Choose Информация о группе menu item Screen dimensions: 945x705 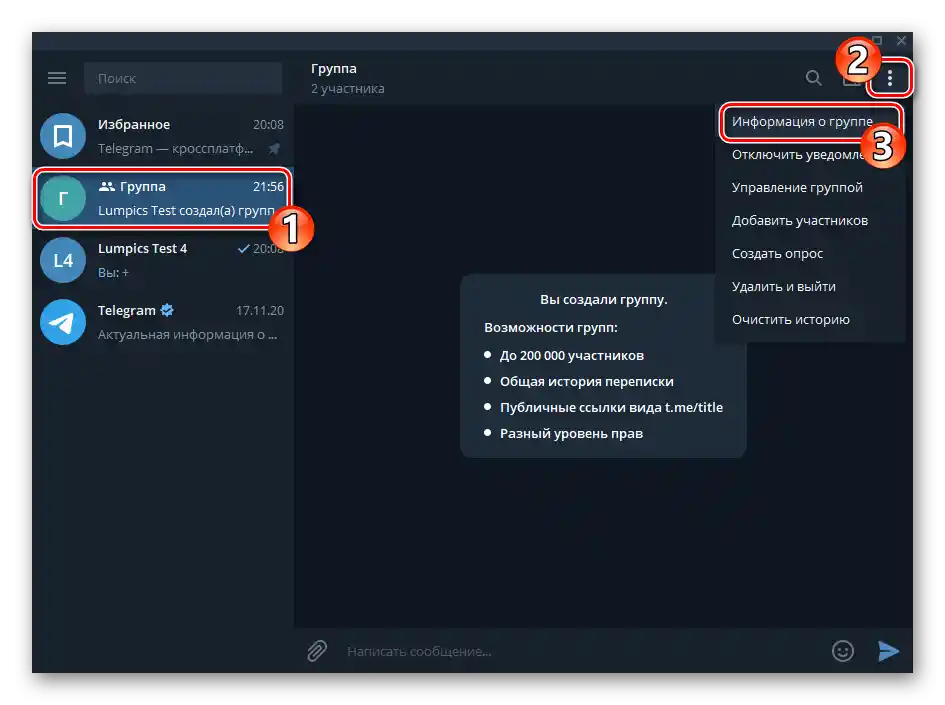coord(810,122)
